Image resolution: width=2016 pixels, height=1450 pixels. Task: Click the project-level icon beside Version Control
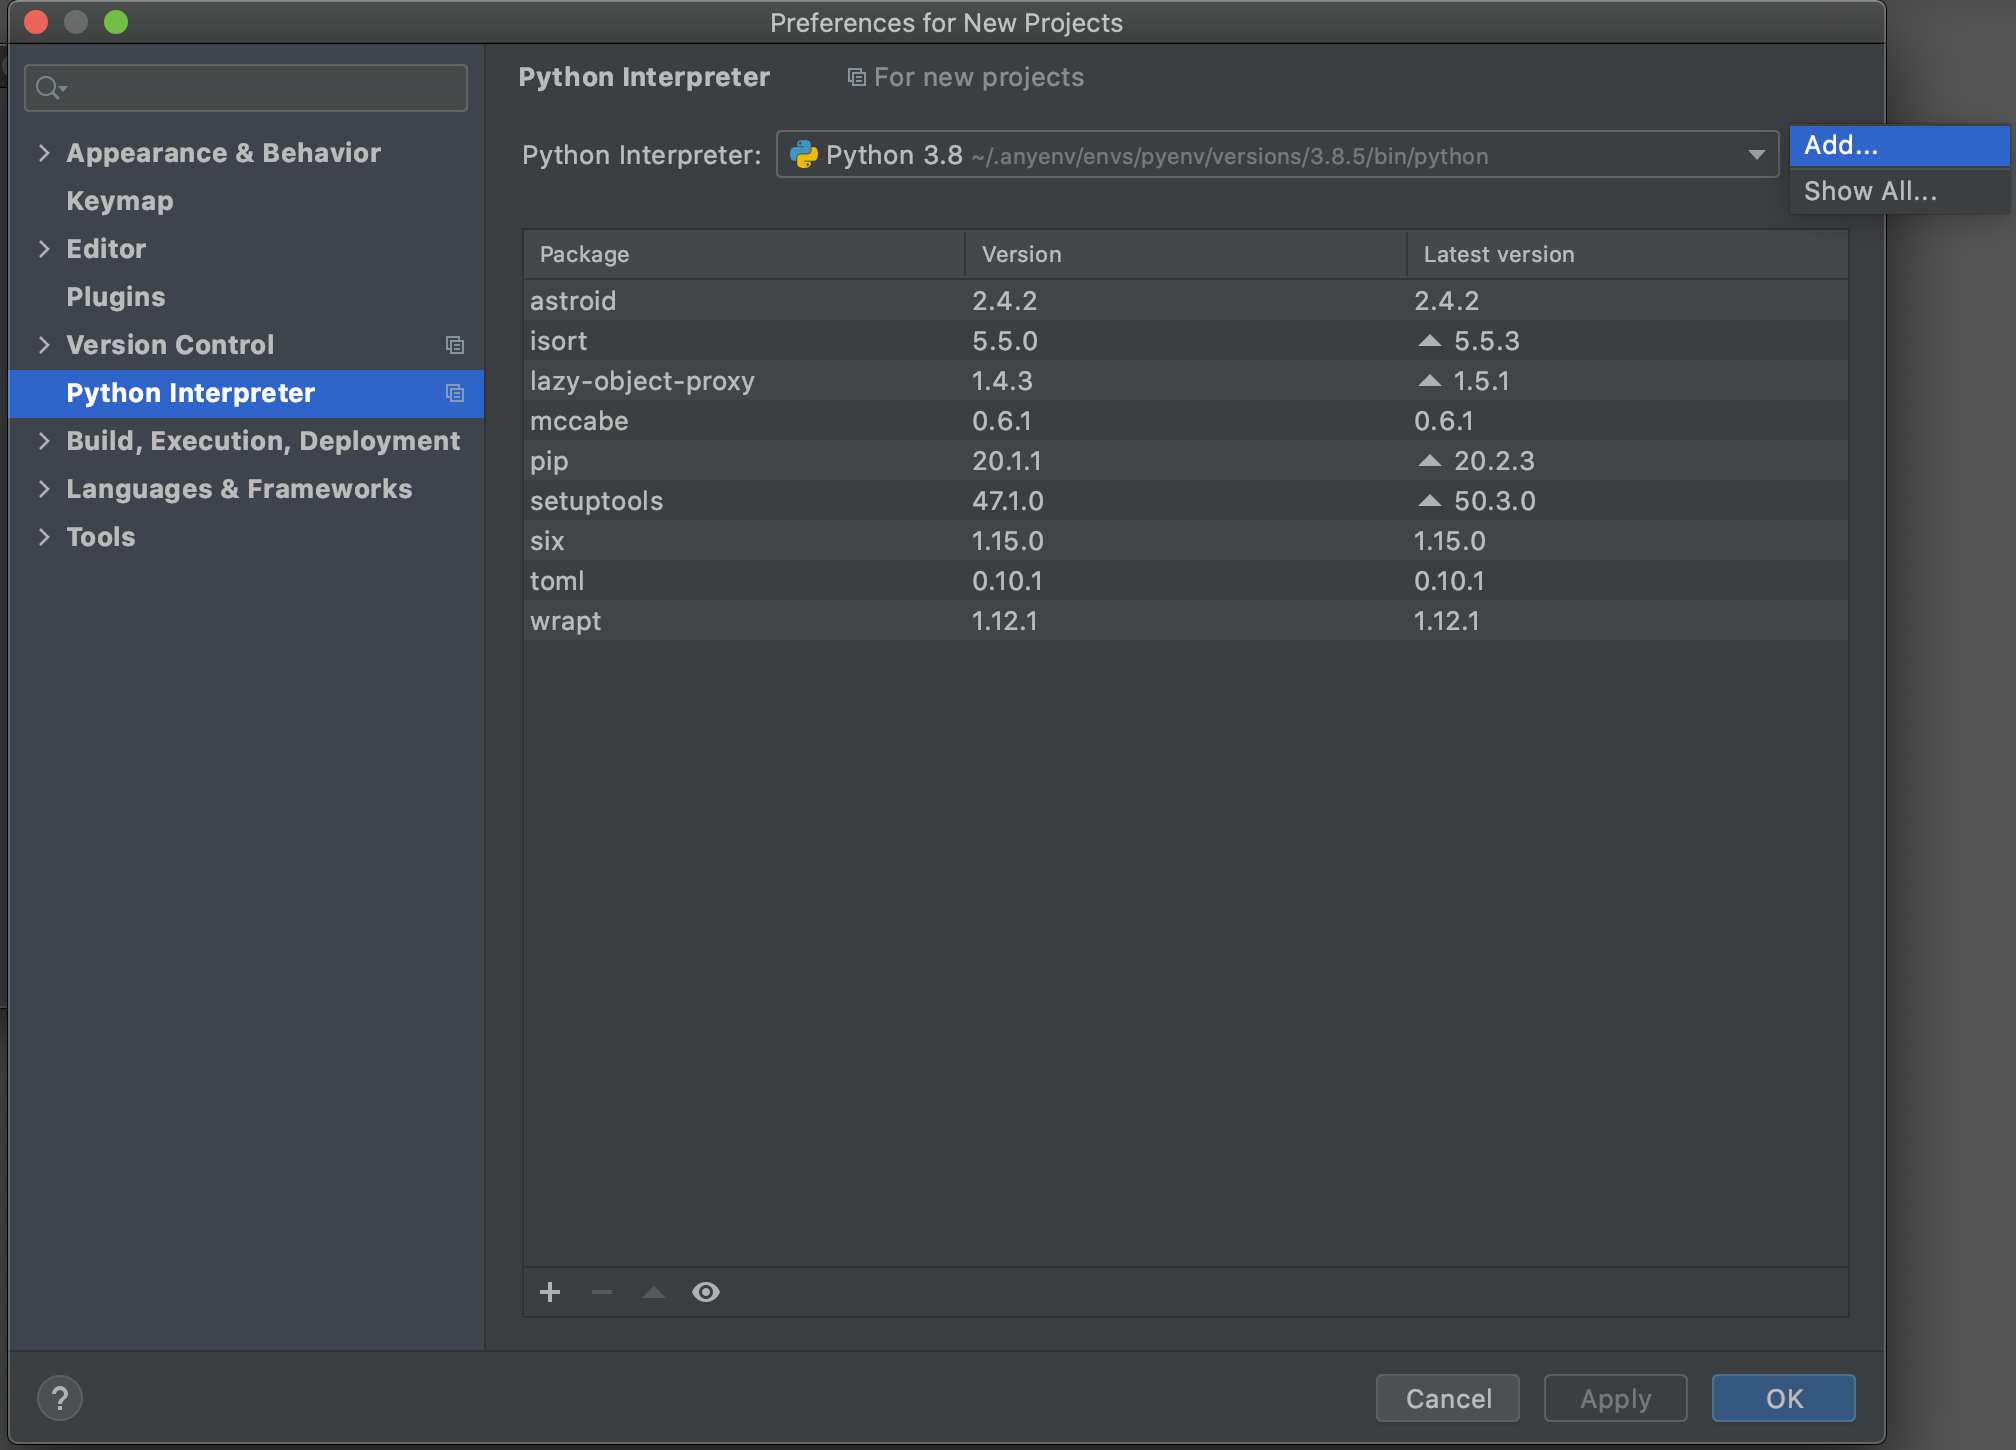coord(455,345)
